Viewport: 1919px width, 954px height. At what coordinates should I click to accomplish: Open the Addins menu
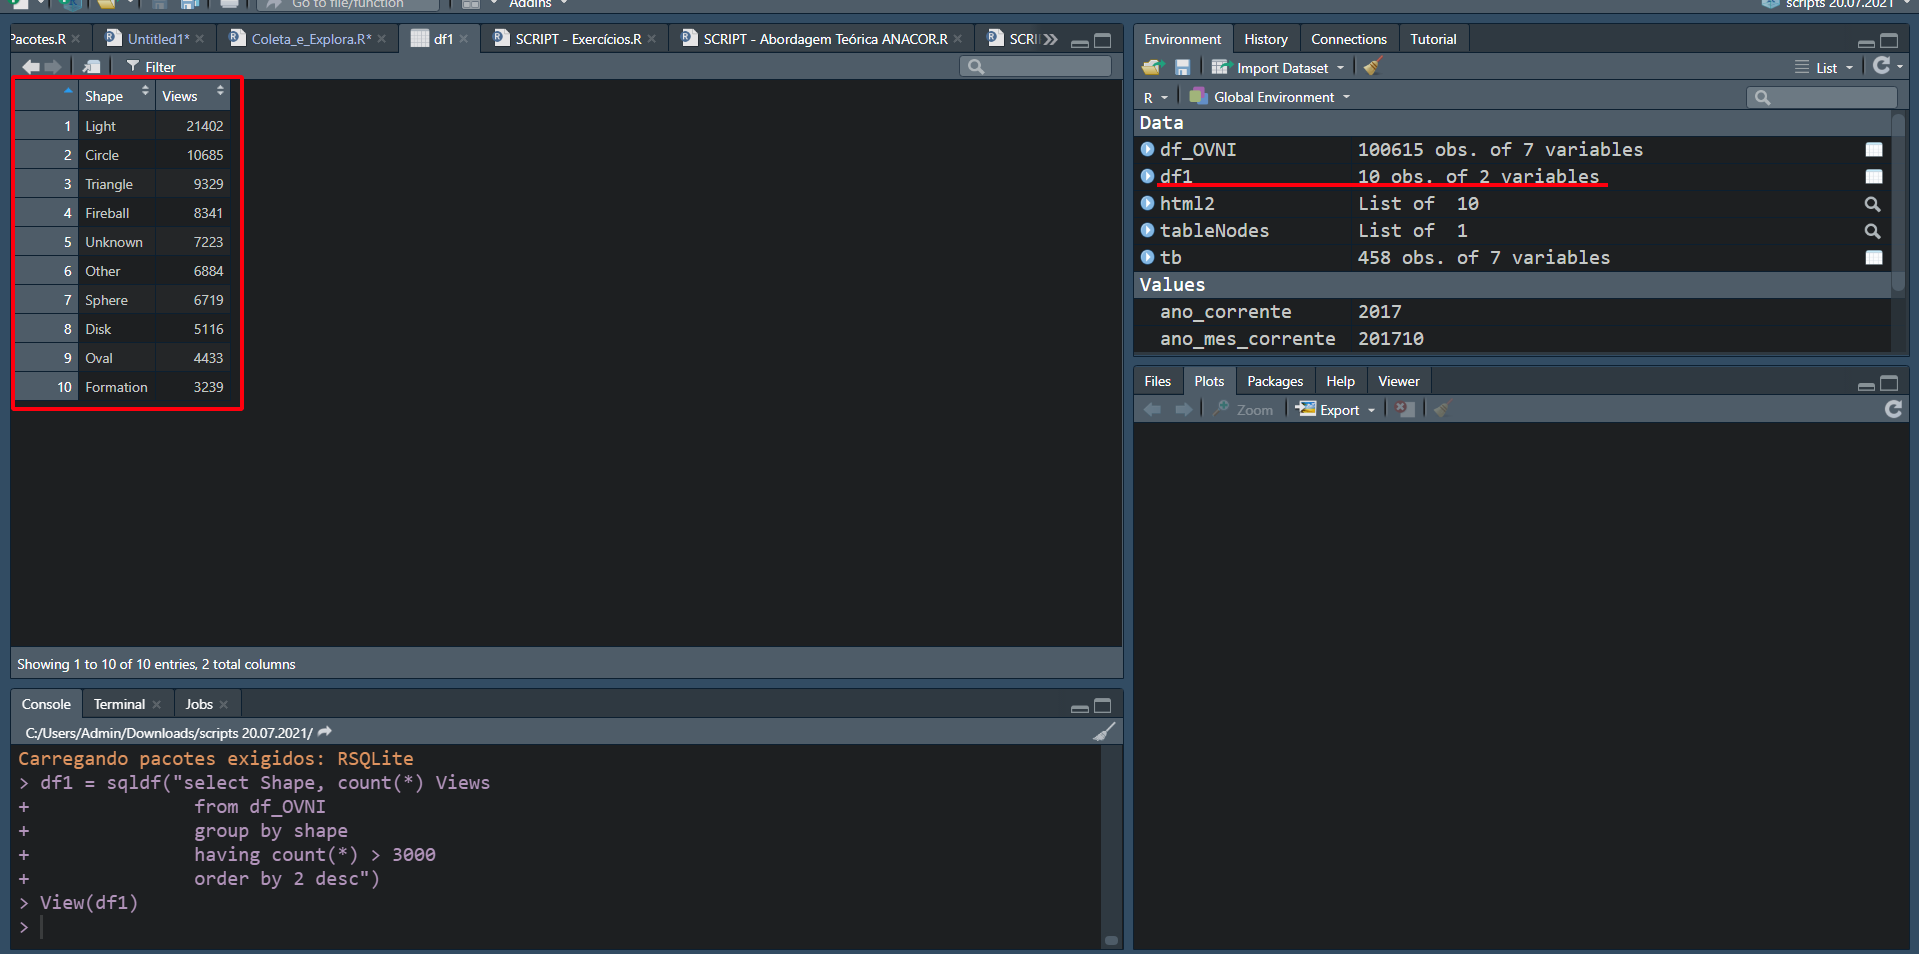pos(537,4)
